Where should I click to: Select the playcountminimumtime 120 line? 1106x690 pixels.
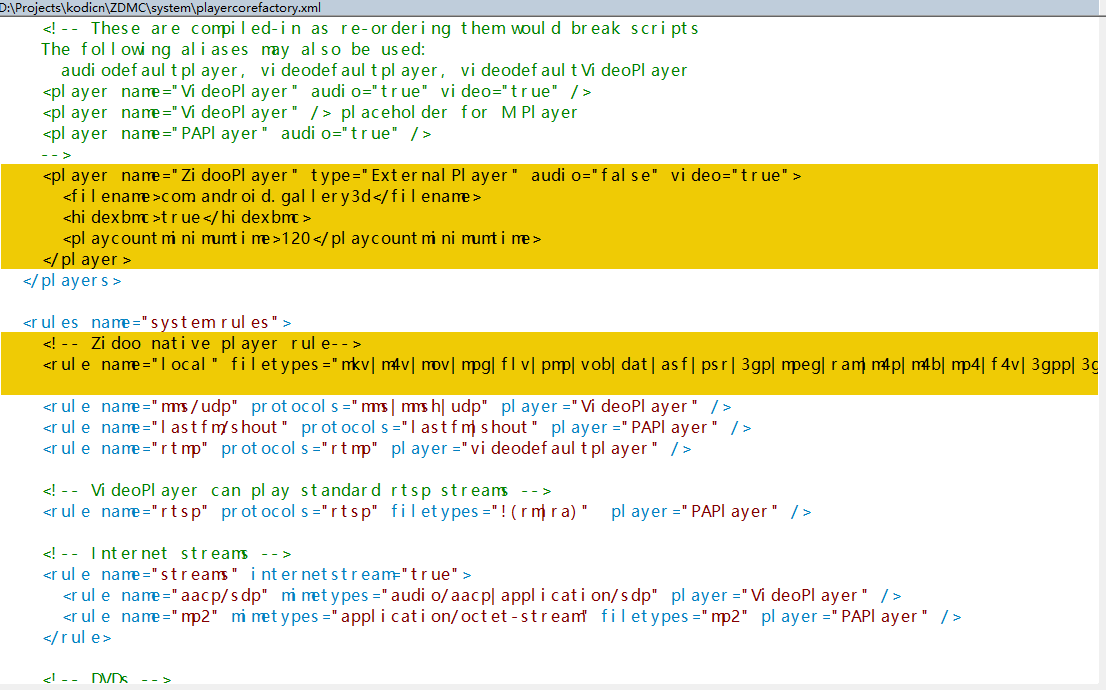click(301, 239)
